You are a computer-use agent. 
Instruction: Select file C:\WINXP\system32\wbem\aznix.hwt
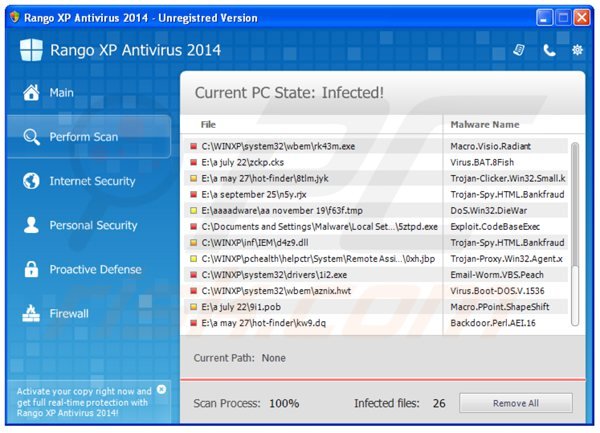point(276,291)
